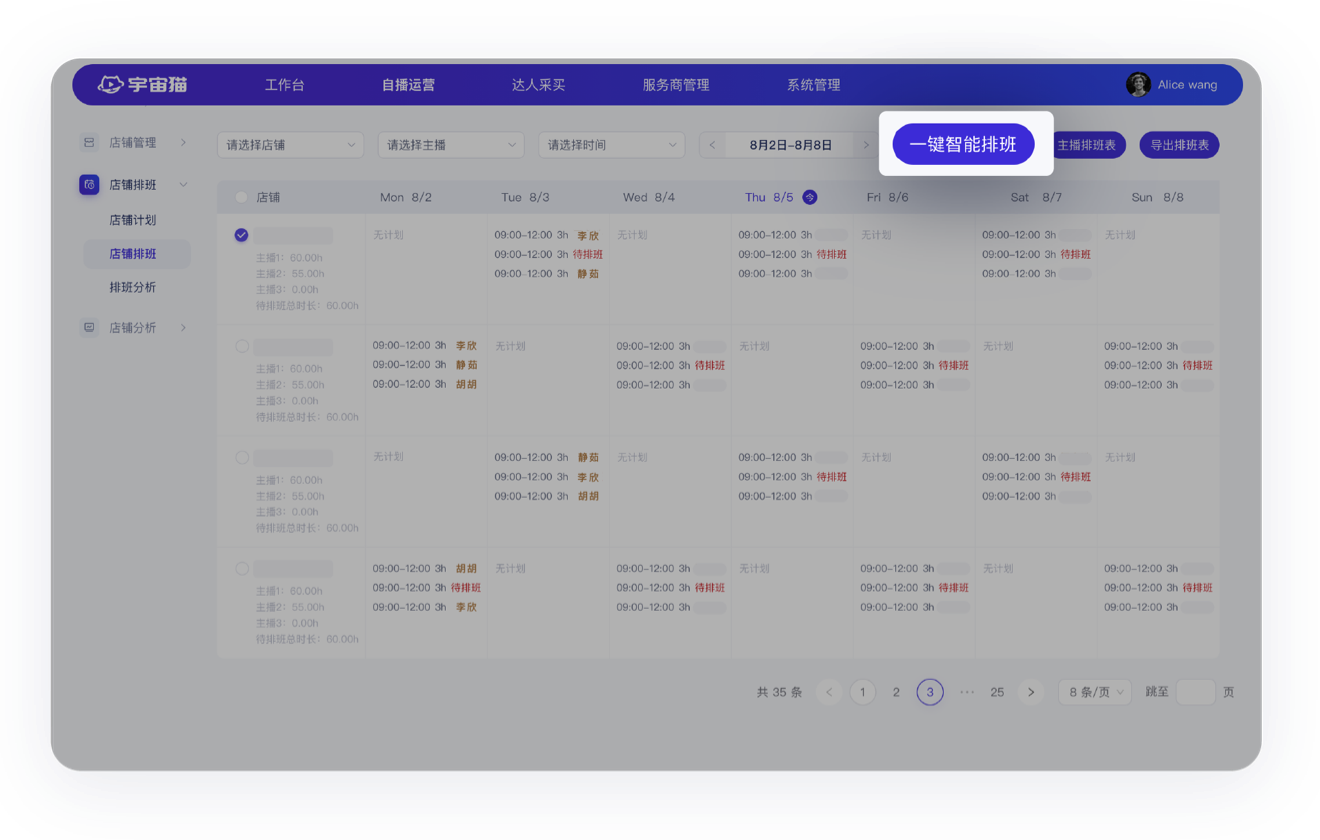Click the 店铺管理 sidebar icon
This screenshot has height=840, width=1320.
(x=89, y=143)
